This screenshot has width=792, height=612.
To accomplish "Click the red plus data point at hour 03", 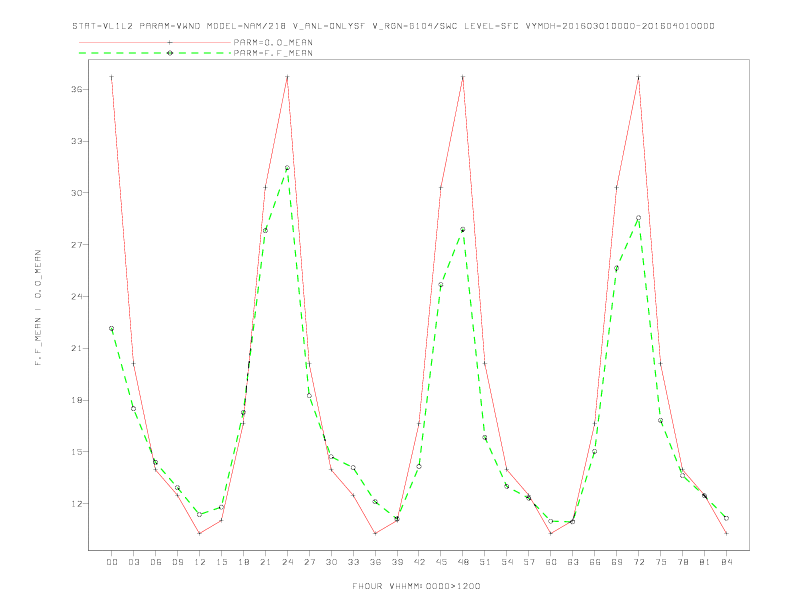I will 133,364.
